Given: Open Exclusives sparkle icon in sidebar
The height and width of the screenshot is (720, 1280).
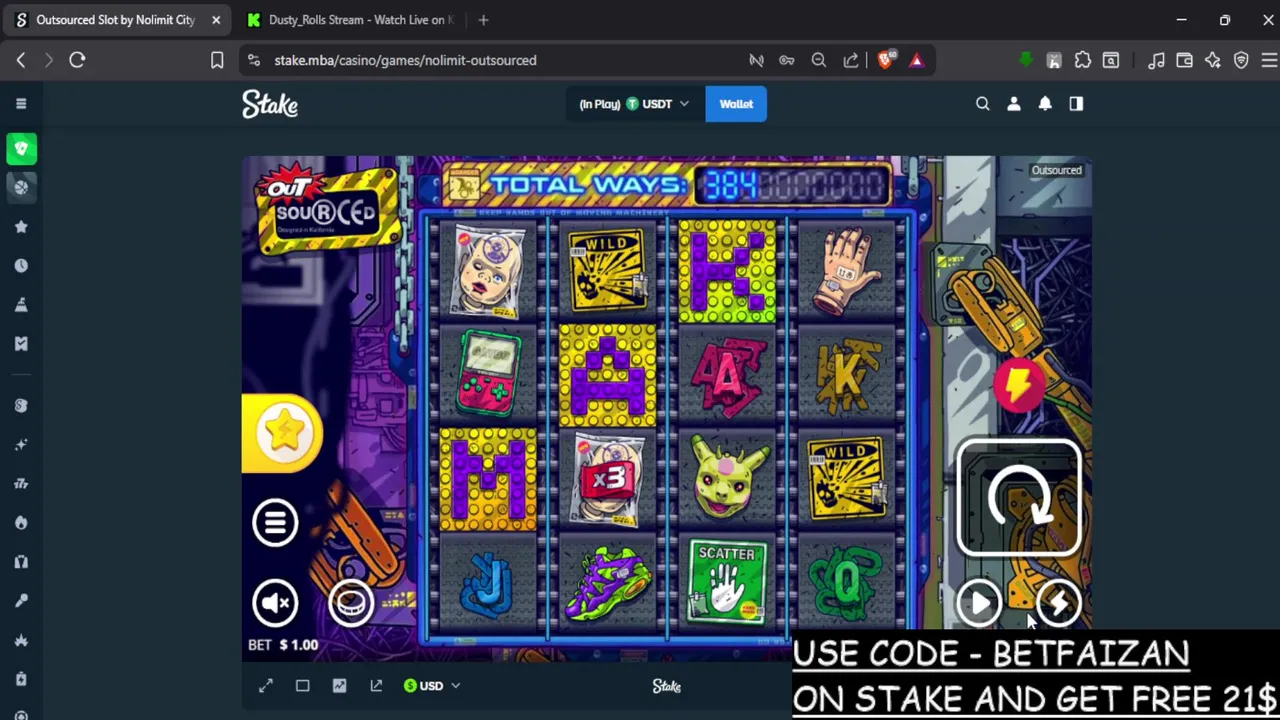Looking at the screenshot, I should 21,444.
